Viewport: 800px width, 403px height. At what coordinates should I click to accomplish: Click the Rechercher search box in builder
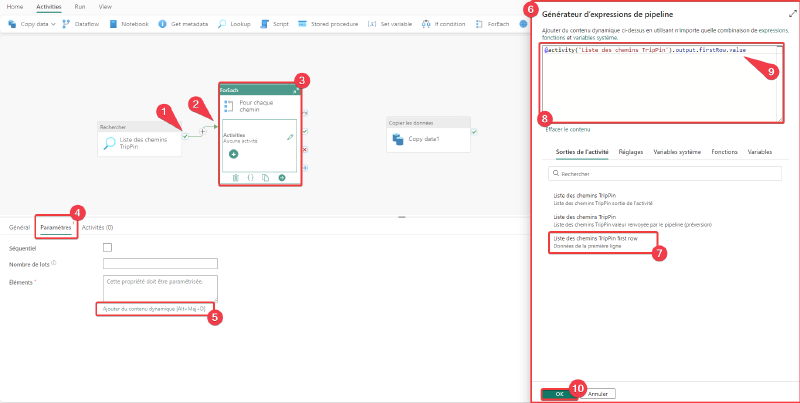[665, 173]
